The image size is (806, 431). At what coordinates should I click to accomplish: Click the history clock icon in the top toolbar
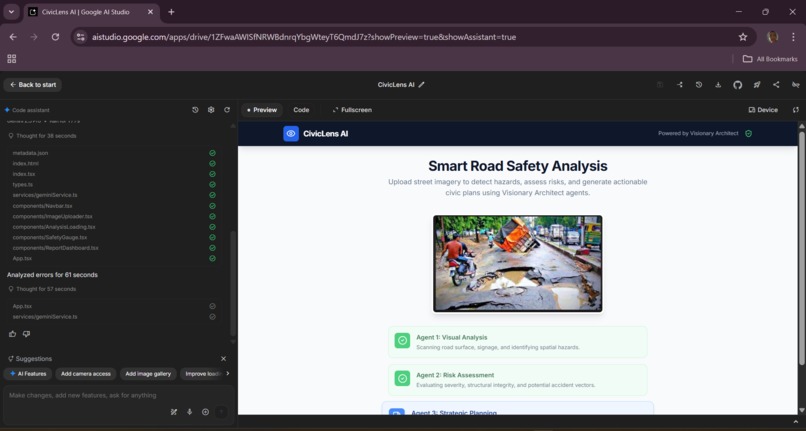pos(699,85)
